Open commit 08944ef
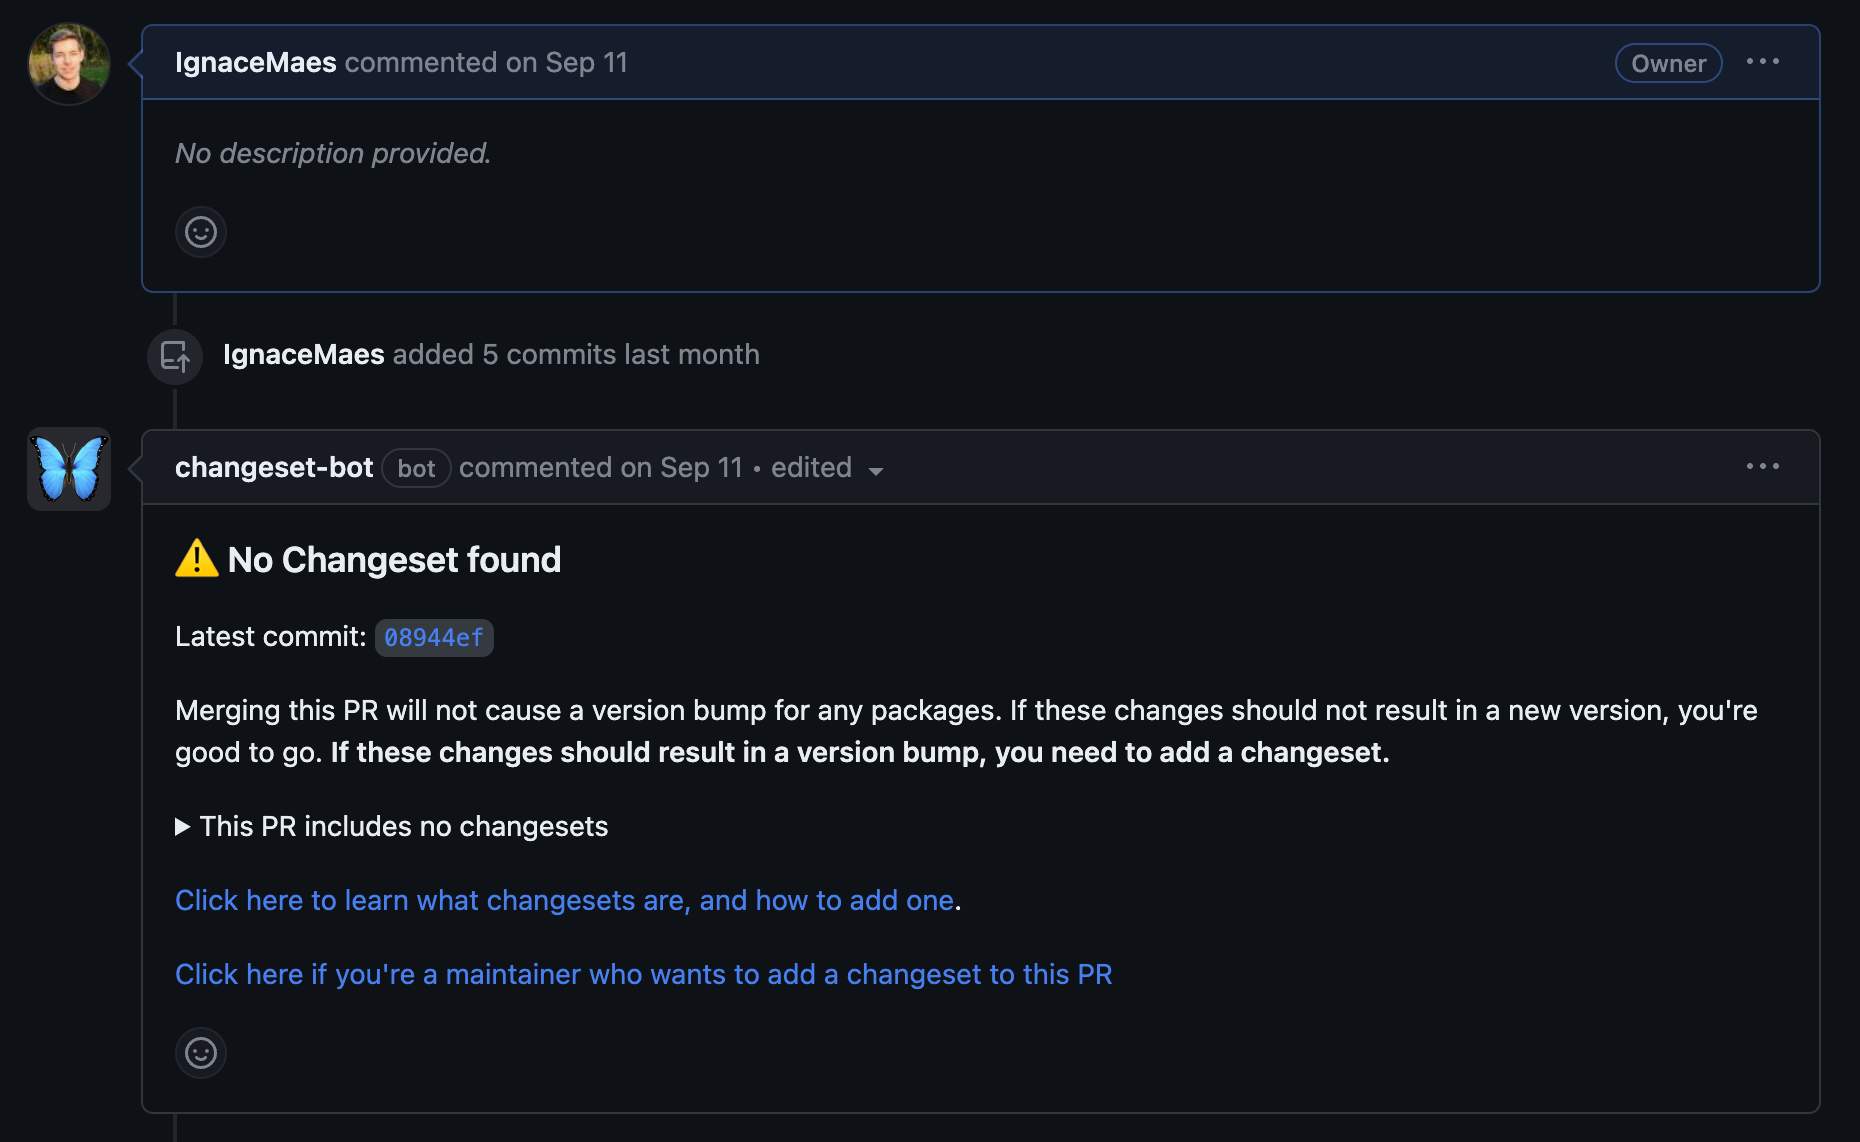This screenshot has width=1860, height=1142. click(x=434, y=637)
